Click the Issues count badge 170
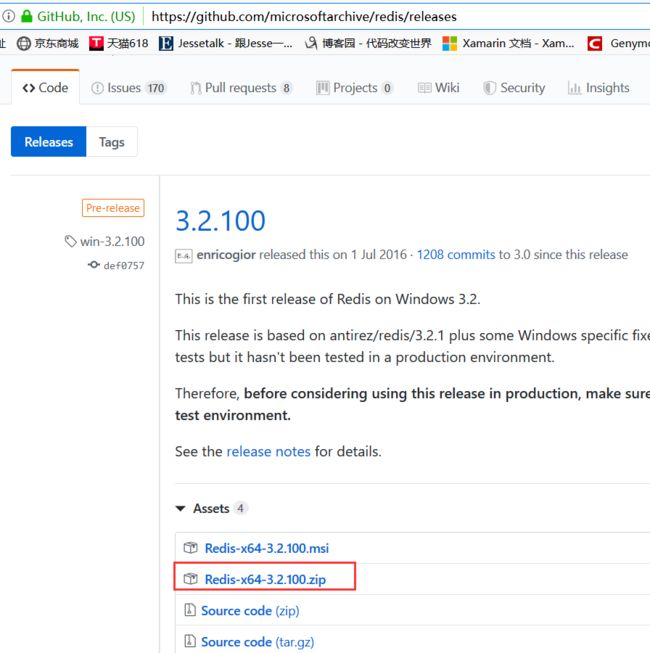 (x=156, y=88)
